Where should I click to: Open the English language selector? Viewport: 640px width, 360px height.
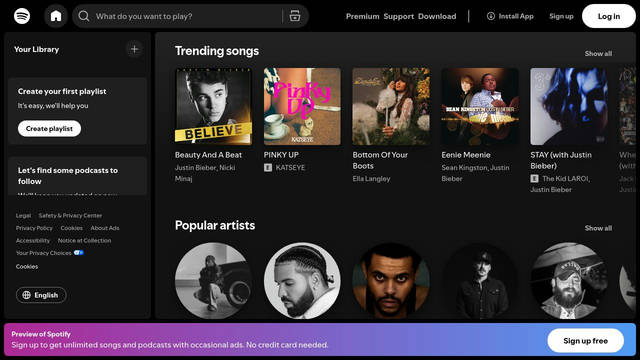pos(41,295)
